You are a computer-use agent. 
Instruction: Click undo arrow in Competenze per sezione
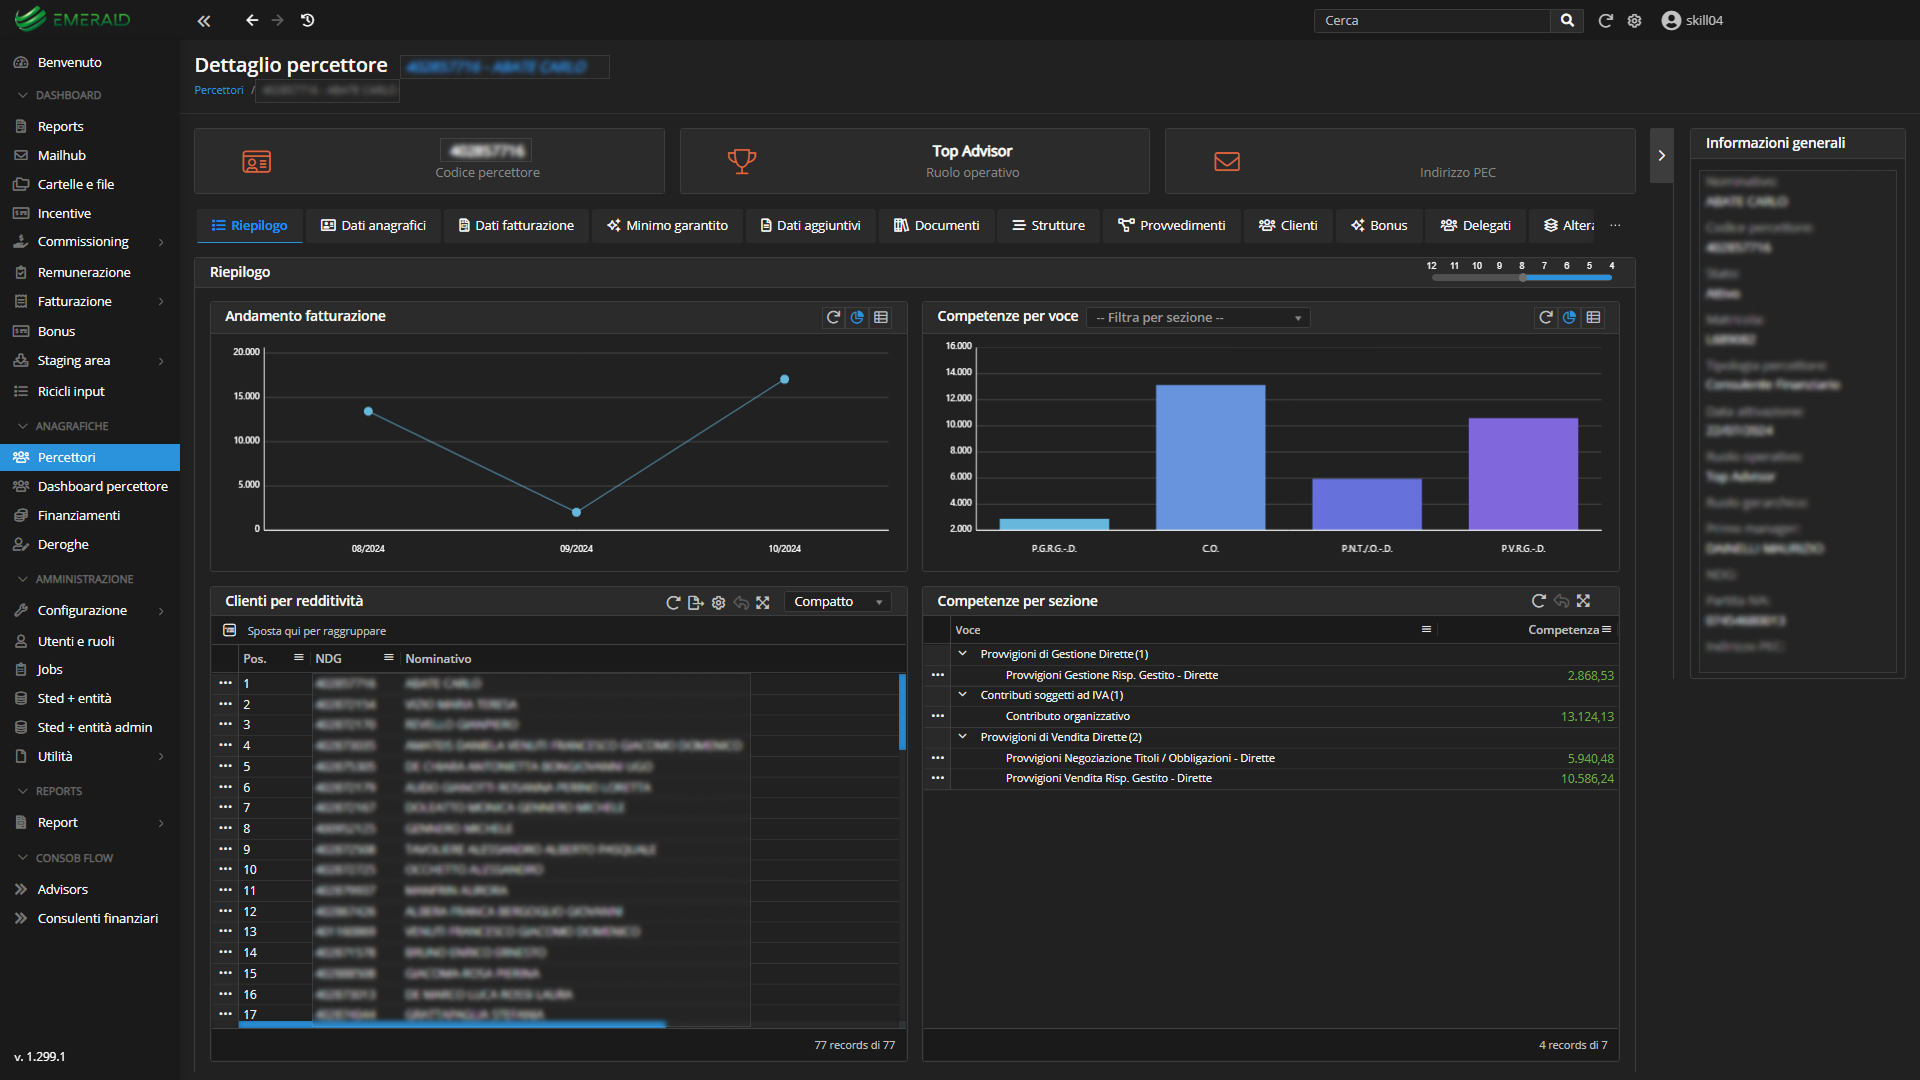[x=1561, y=601]
